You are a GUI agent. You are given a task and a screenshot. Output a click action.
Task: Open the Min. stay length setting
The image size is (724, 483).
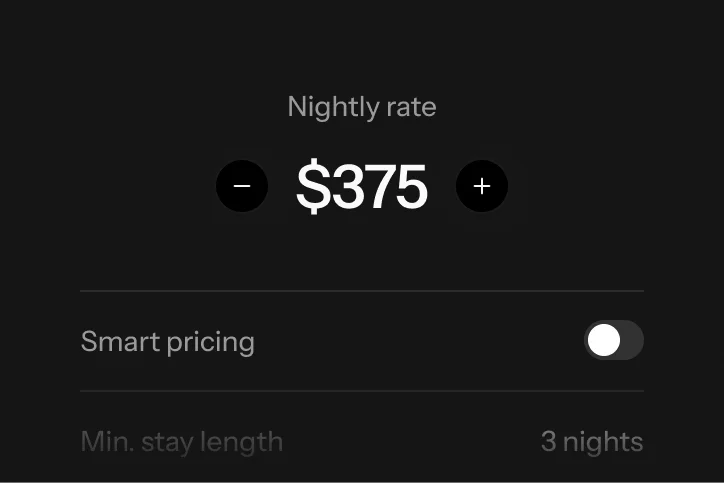tap(361, 441)
